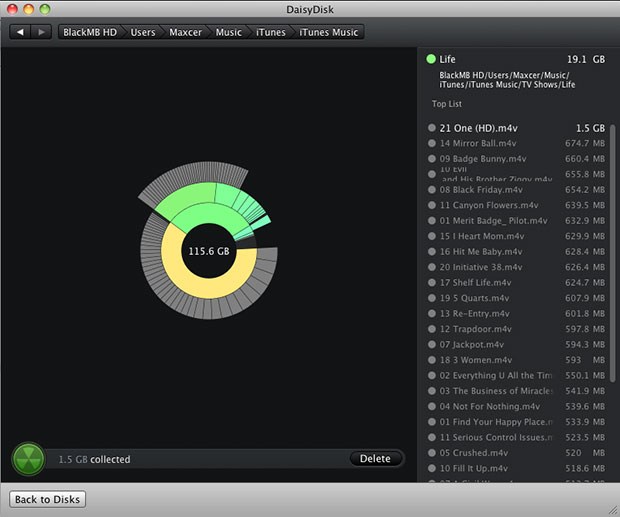The width and height of the screenshot is (620, 517).
Task: Select 18 3 Women.m4v file
Action: pos(516,360)
